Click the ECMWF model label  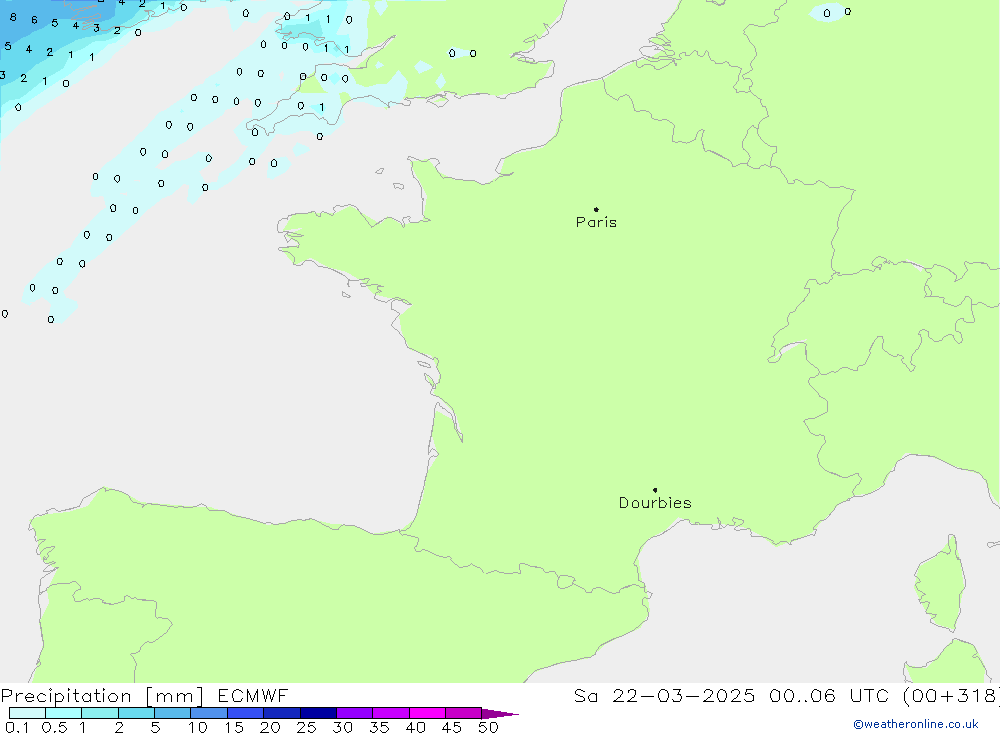[253, 696]
